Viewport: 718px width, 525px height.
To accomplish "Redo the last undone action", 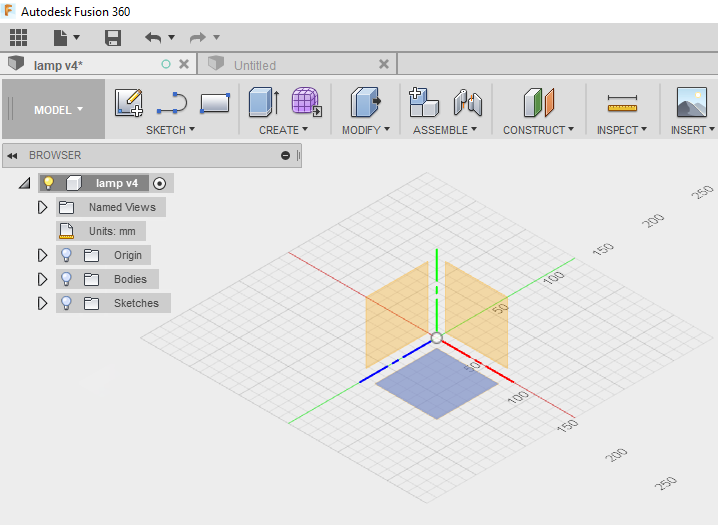I will 198,38.
